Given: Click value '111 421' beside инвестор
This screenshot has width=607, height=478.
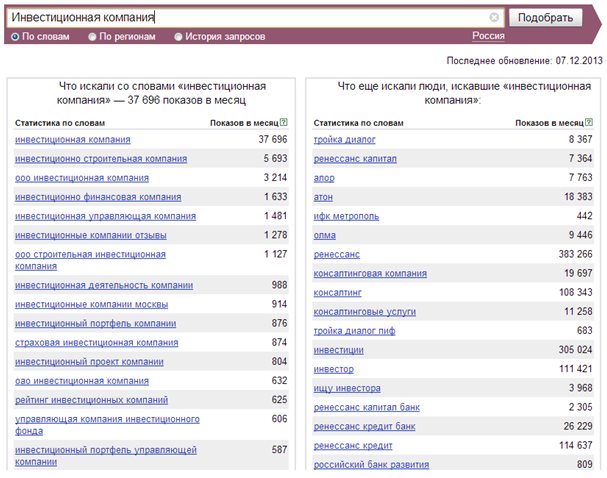Looking at the screenshot, I should (576, 368).
